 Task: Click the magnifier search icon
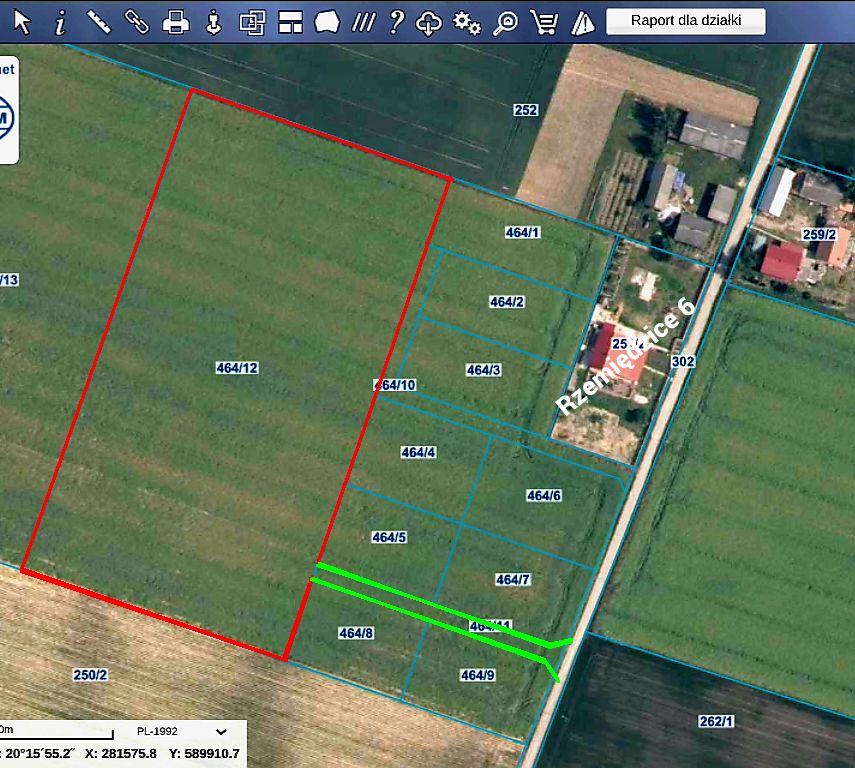[x=505, y=23]
